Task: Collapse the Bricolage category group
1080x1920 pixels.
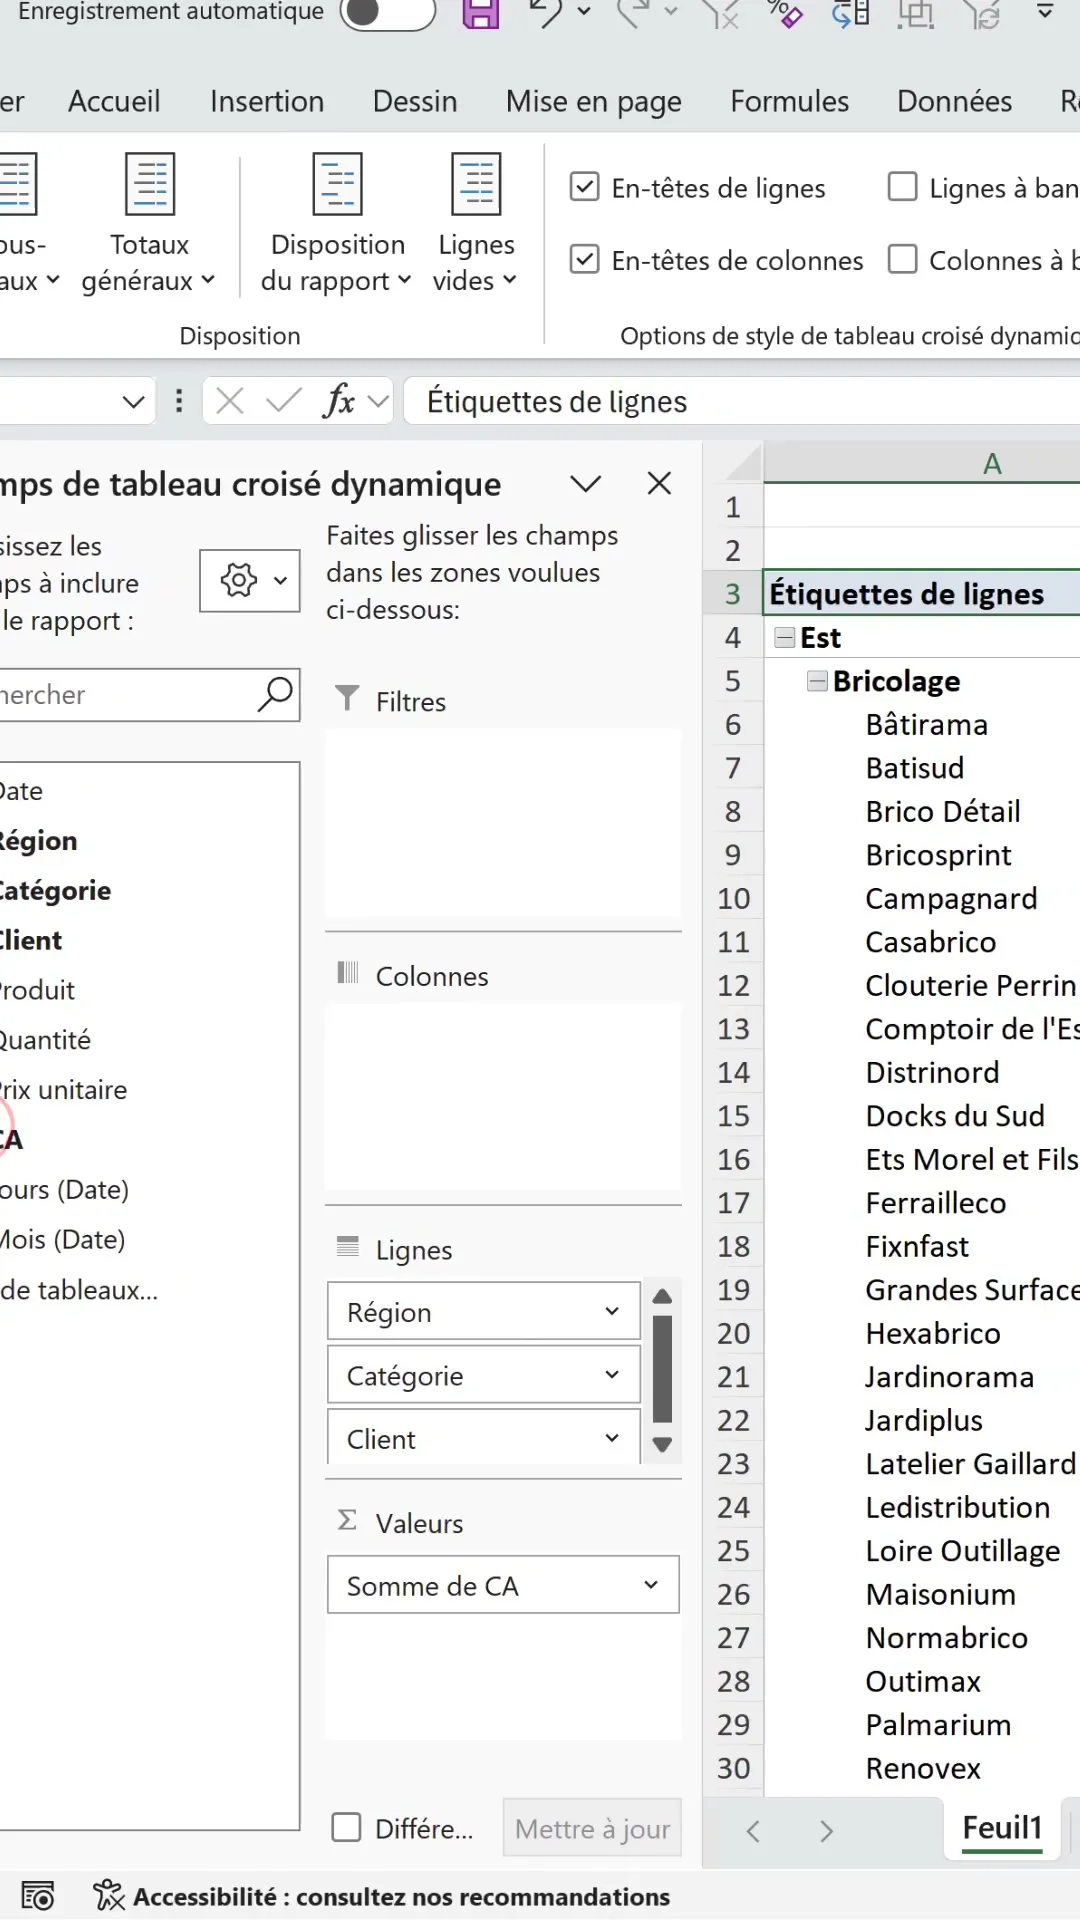Action: tap(818, 681)
